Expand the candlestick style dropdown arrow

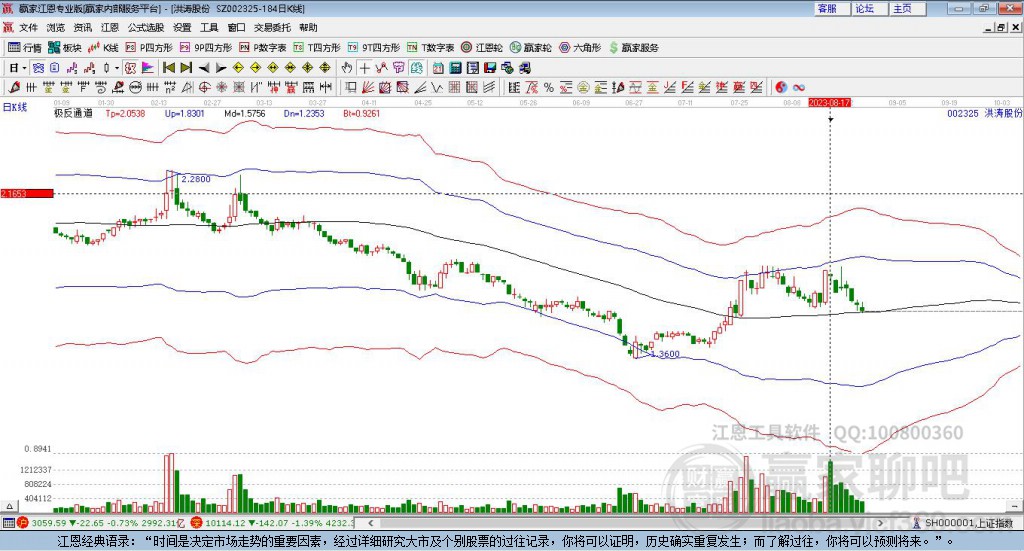(x=117, y=68)
